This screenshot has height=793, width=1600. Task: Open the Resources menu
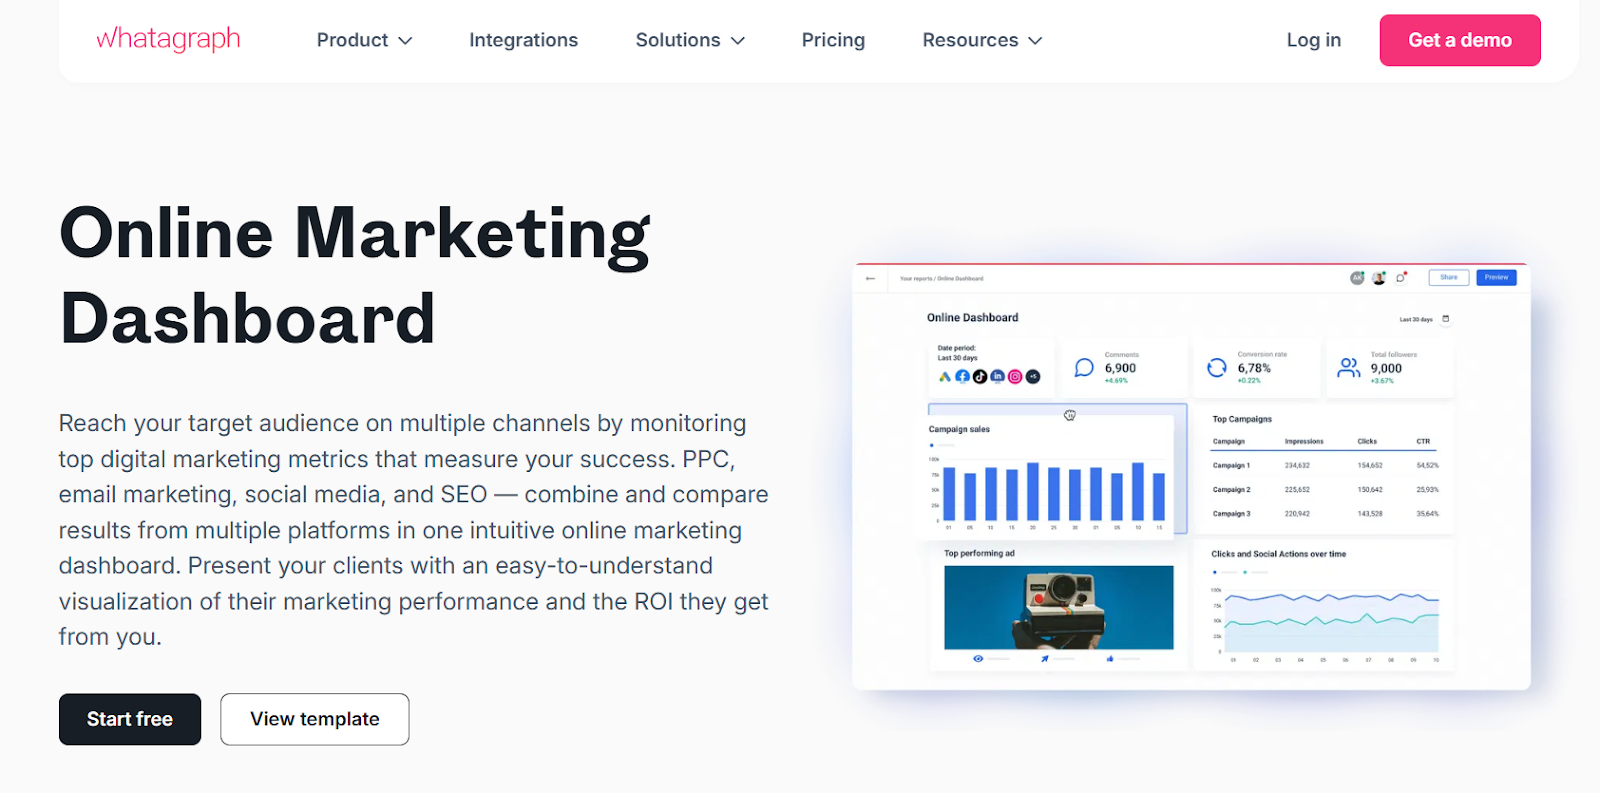982,40
